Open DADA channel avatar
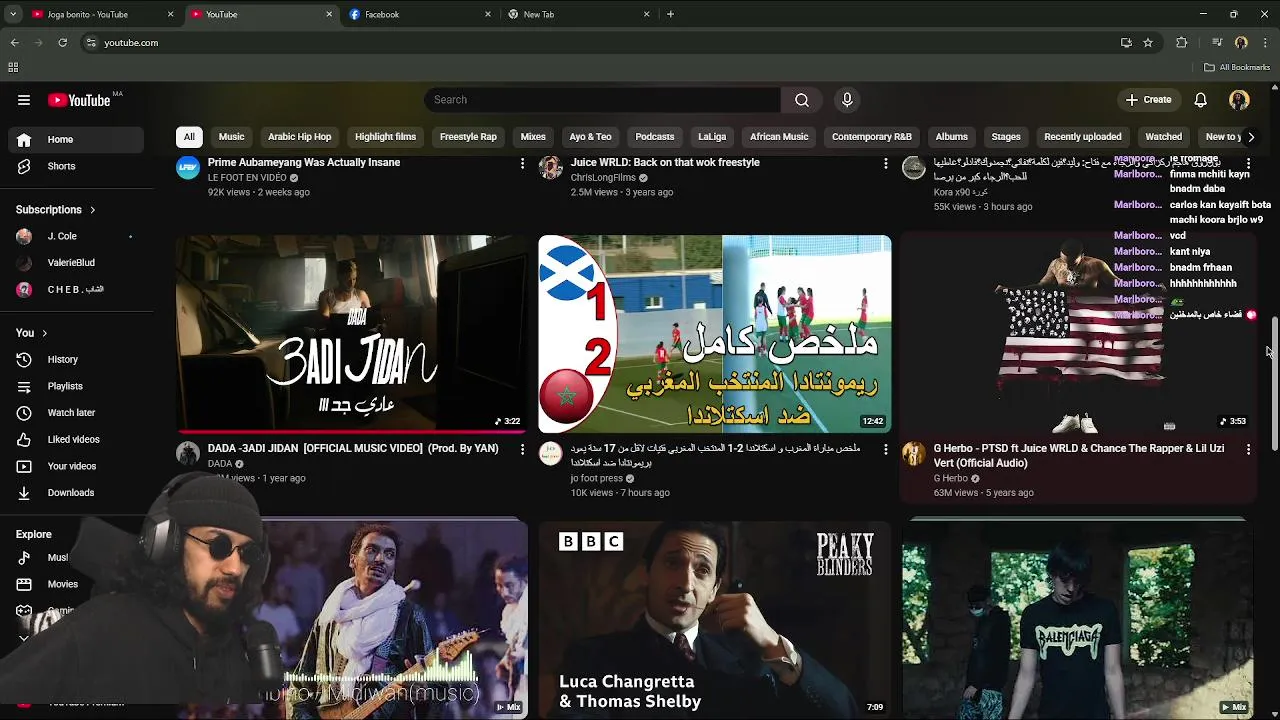This screenshot has width=1280, height=720. [188, 454]
